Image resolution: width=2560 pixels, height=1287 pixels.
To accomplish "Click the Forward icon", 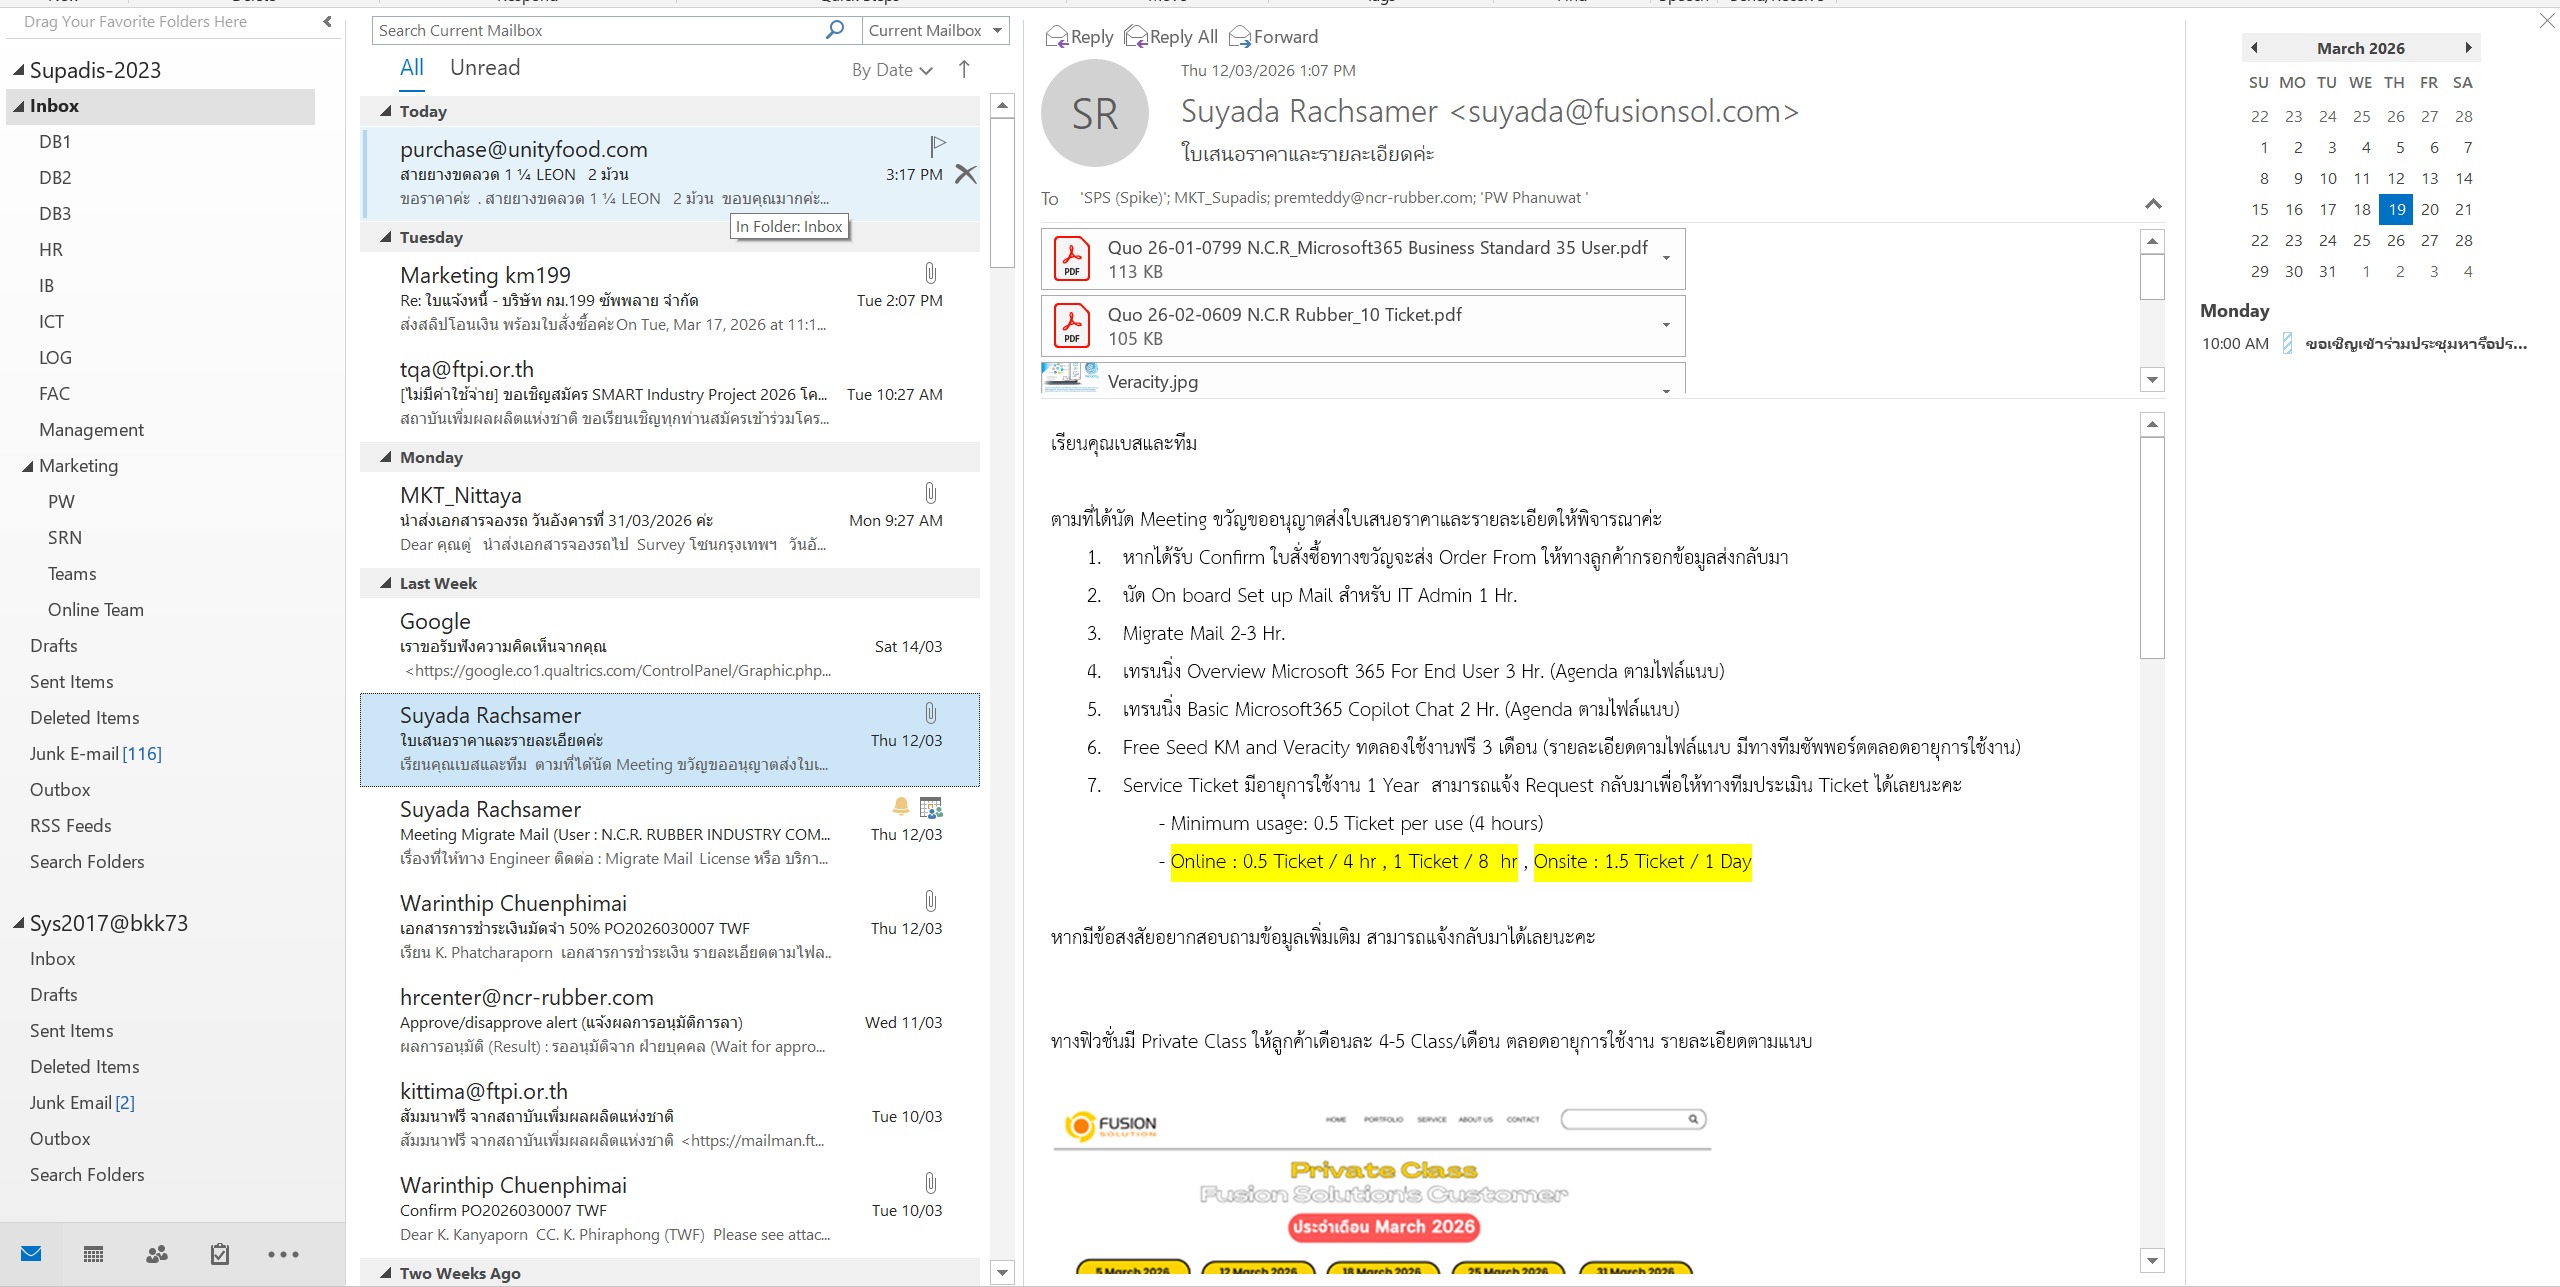I will click(x=1240, y=37).
